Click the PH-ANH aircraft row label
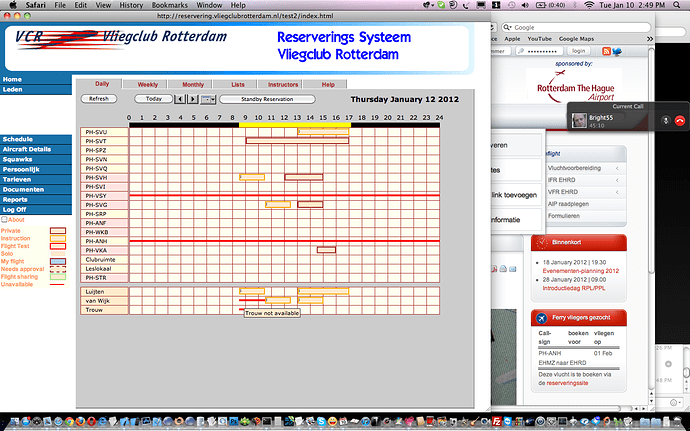 (x=104, y=241)
